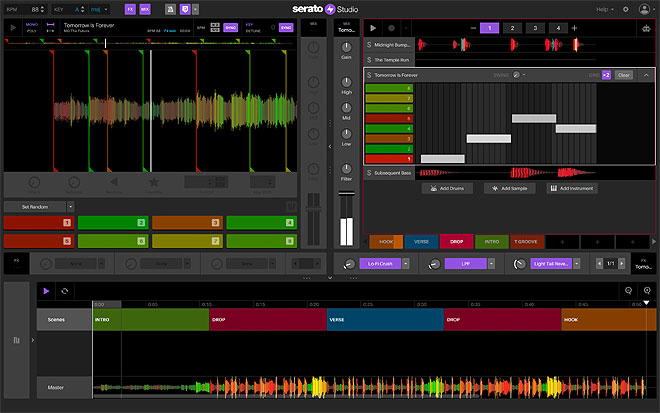
Task: Zoom out the timeline with the magnifier
Action: click(628, 290)
